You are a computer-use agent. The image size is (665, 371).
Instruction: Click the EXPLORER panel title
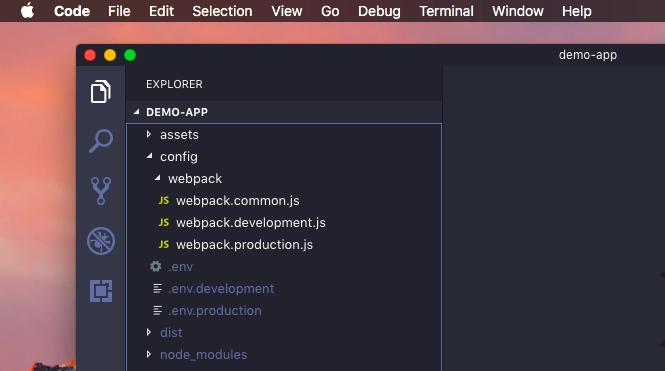pos(174,84)
